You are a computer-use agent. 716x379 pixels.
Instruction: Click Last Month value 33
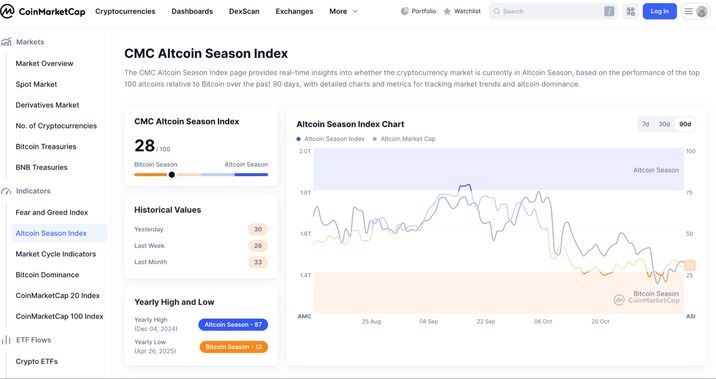[x=258, y=262]
